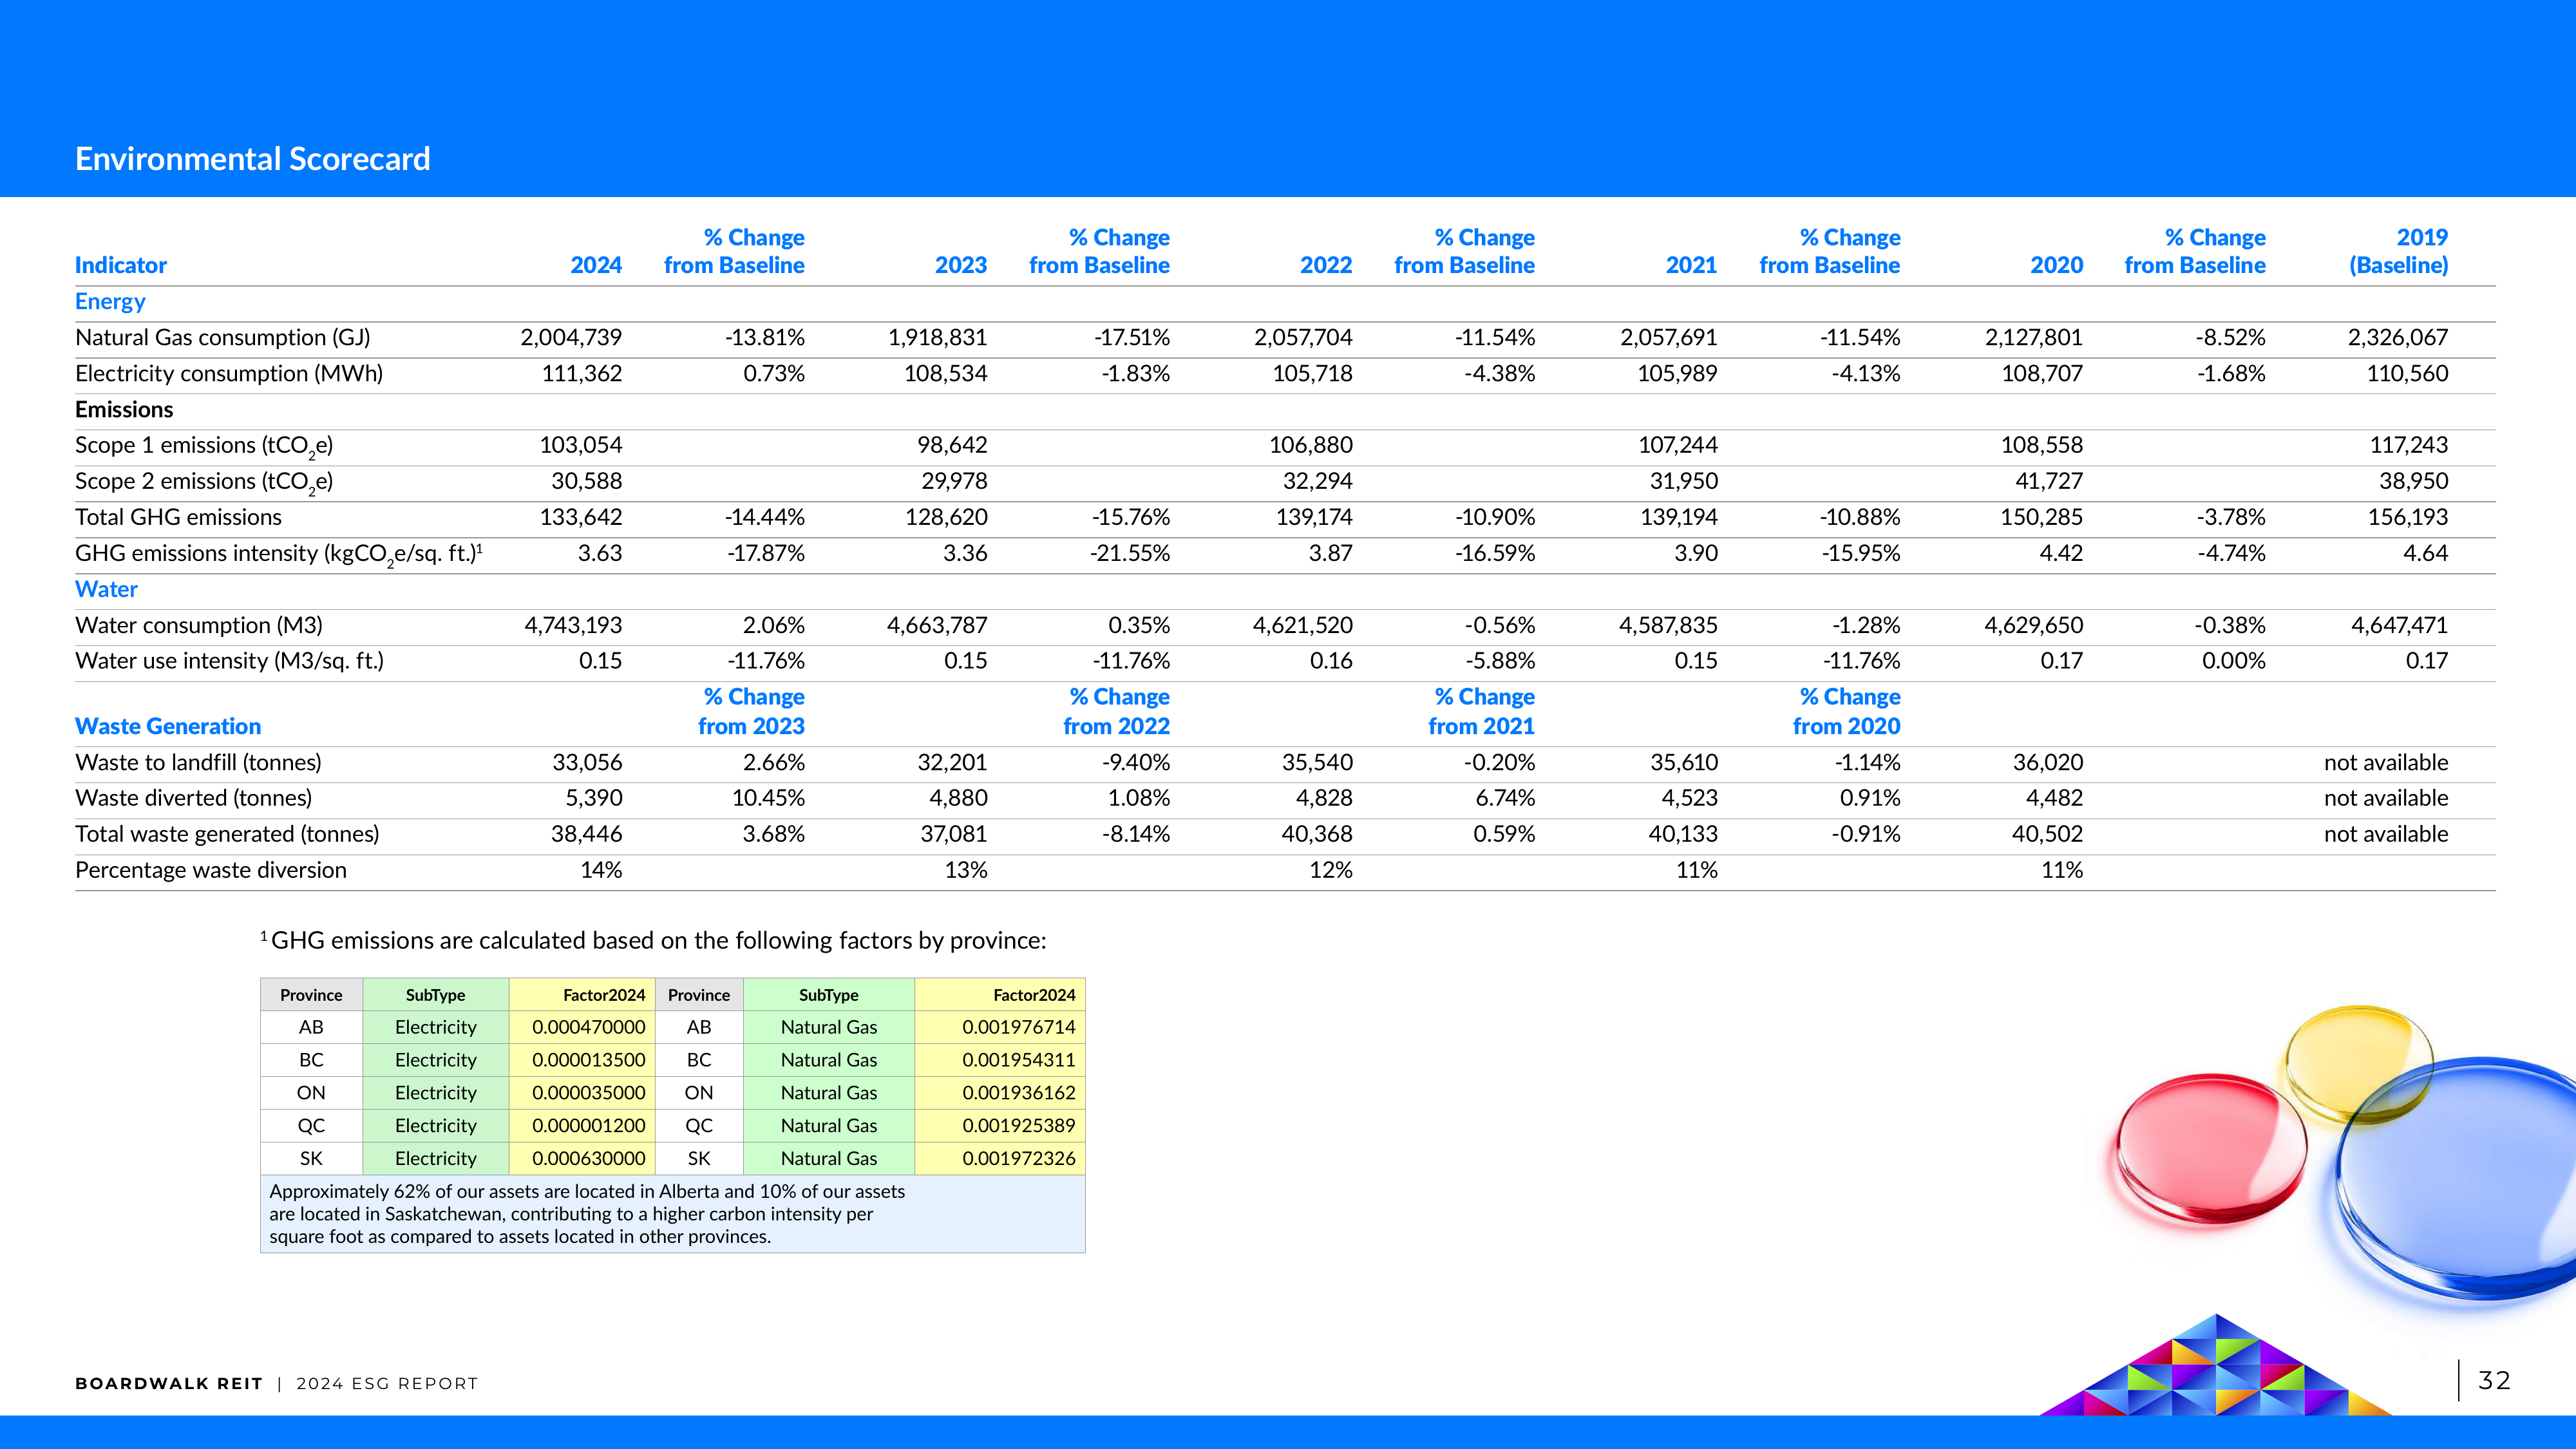Viewport: 2576px width, 1449px height.
Task: Select Scope 1 emissions row label
Action: pyautogui.click(x=204, y=446)
